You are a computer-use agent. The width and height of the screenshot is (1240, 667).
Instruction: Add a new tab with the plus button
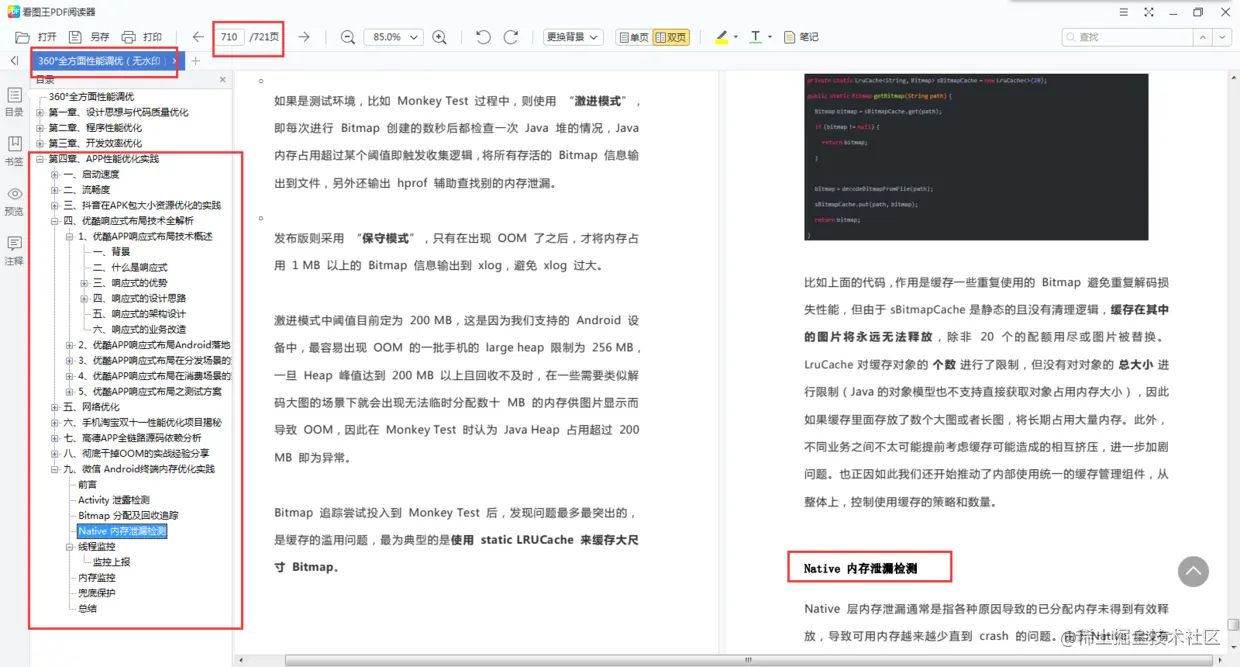(196, 61)
